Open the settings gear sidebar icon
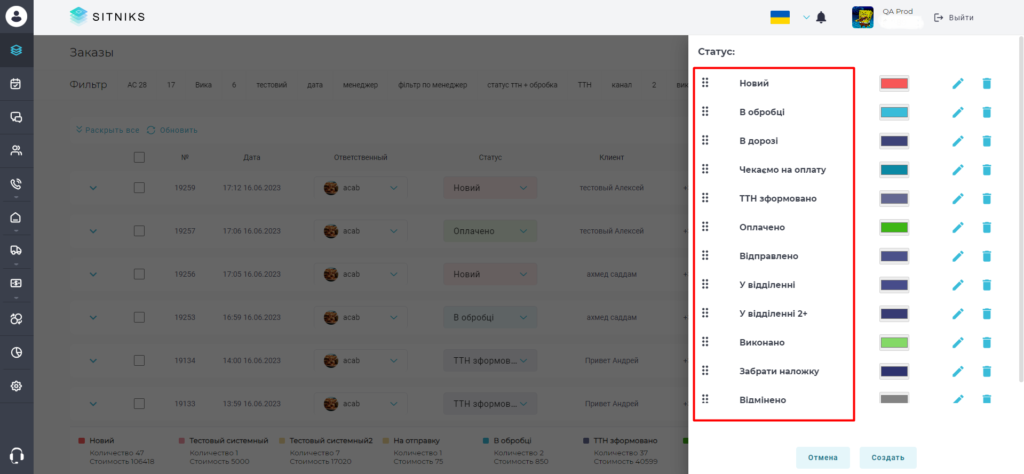 (17, 386)
